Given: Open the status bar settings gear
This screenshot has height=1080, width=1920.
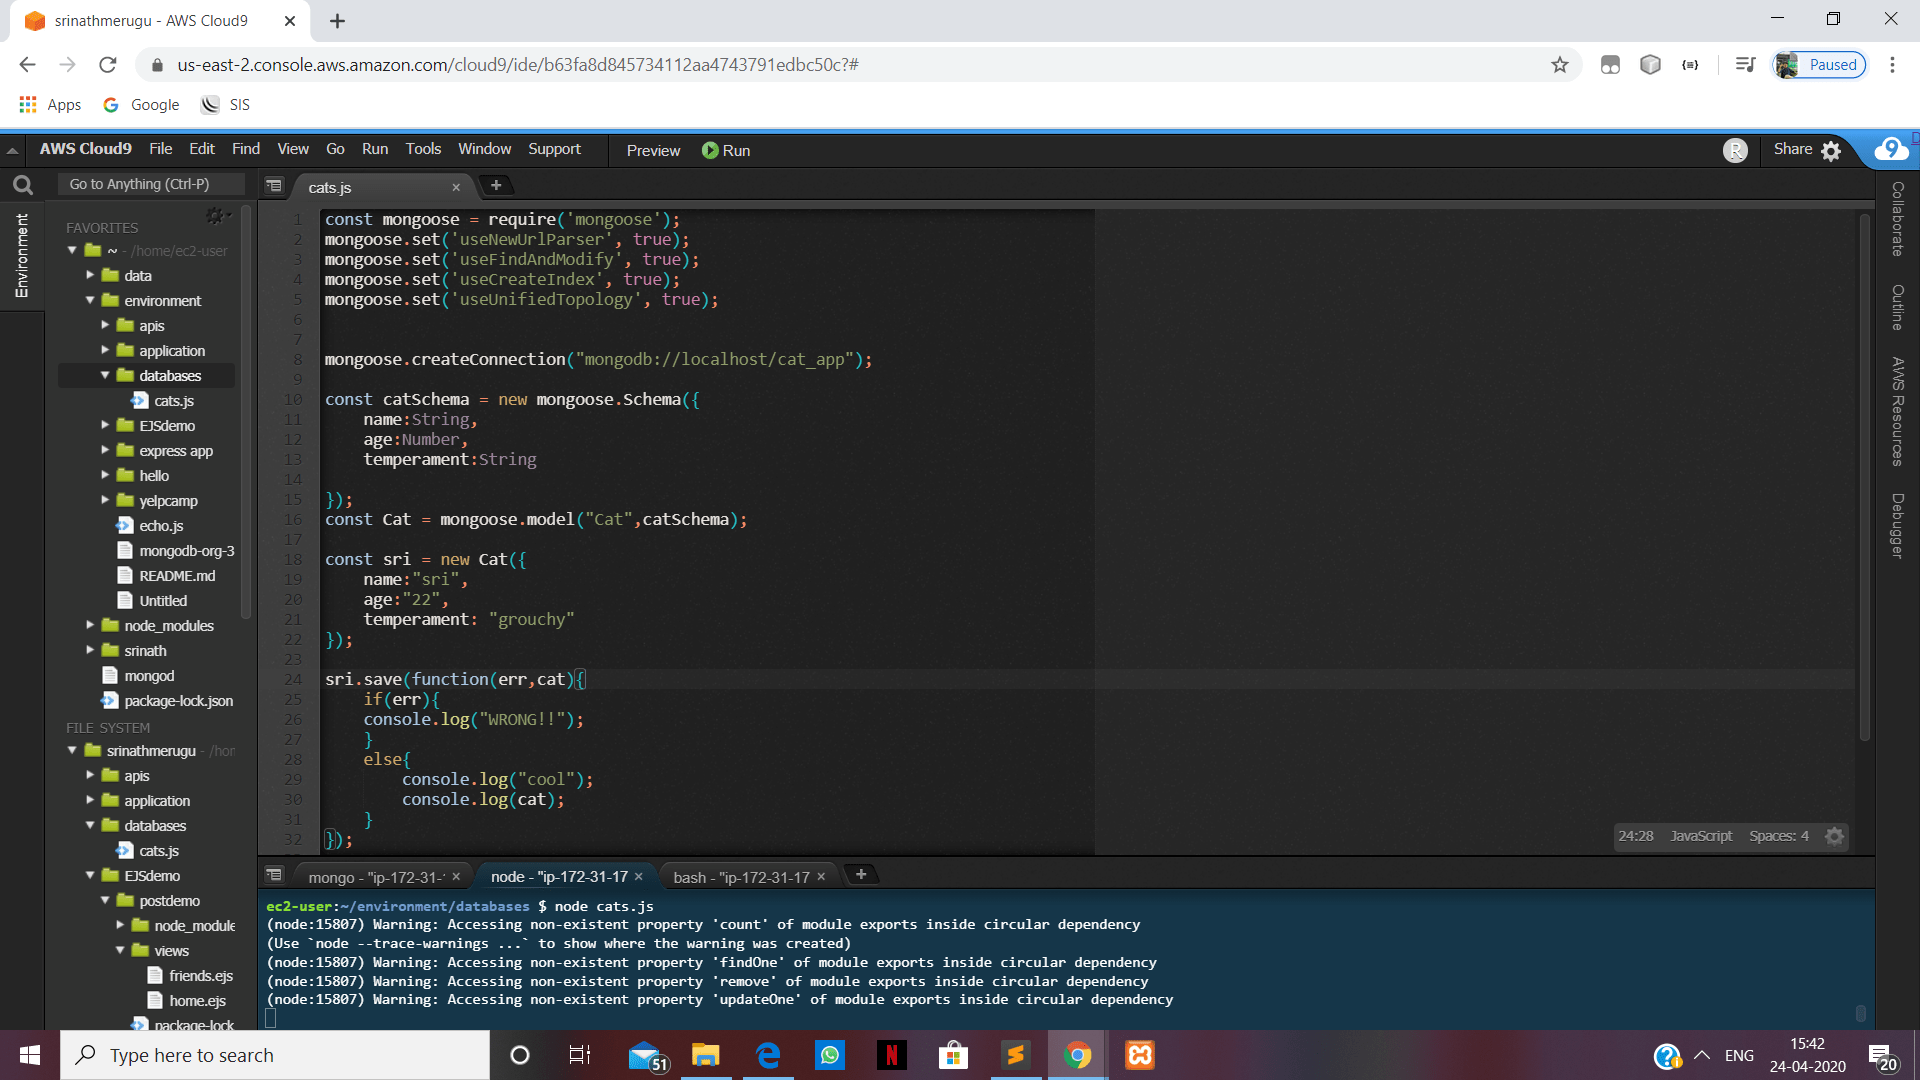Looking at the screenshot, I should pos(1835,836).
